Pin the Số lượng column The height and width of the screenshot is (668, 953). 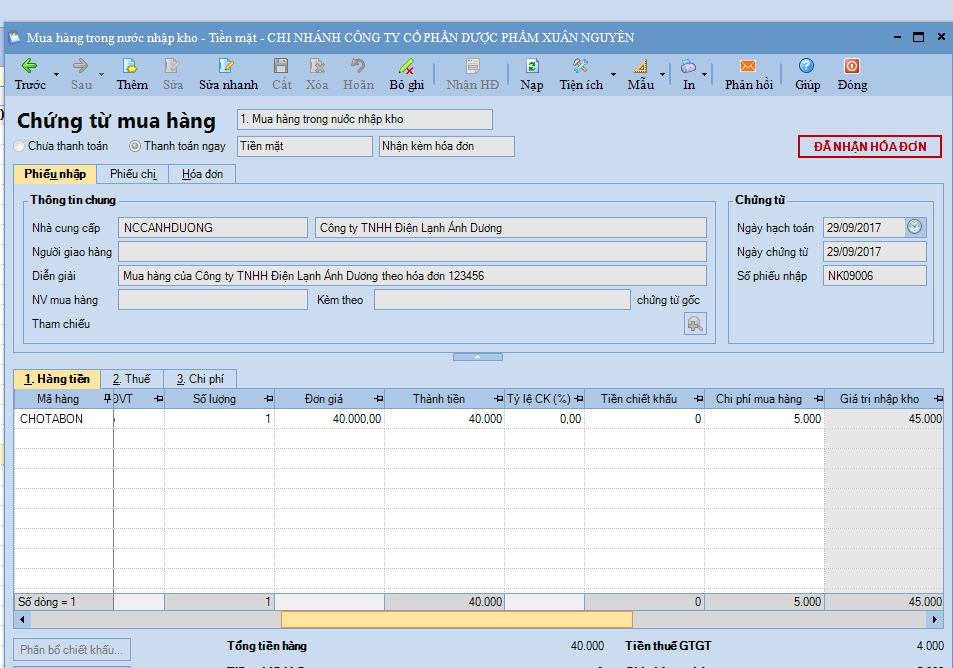click(269, 399)
